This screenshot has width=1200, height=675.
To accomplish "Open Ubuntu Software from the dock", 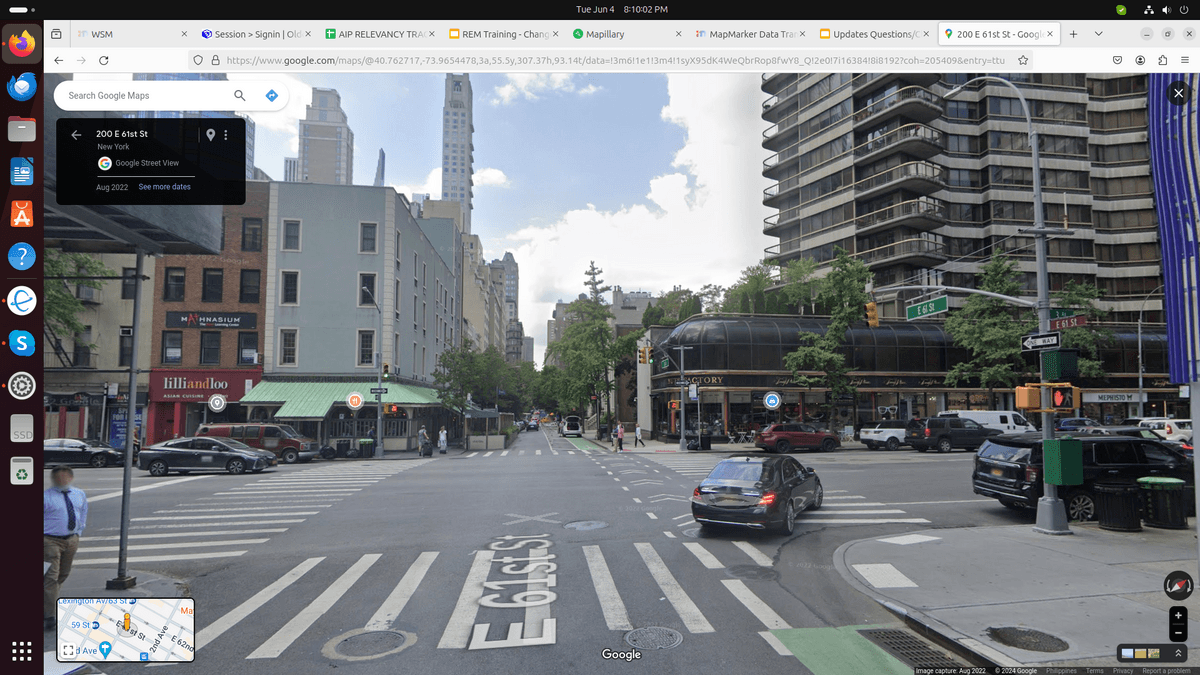I will tap(21, 214).
